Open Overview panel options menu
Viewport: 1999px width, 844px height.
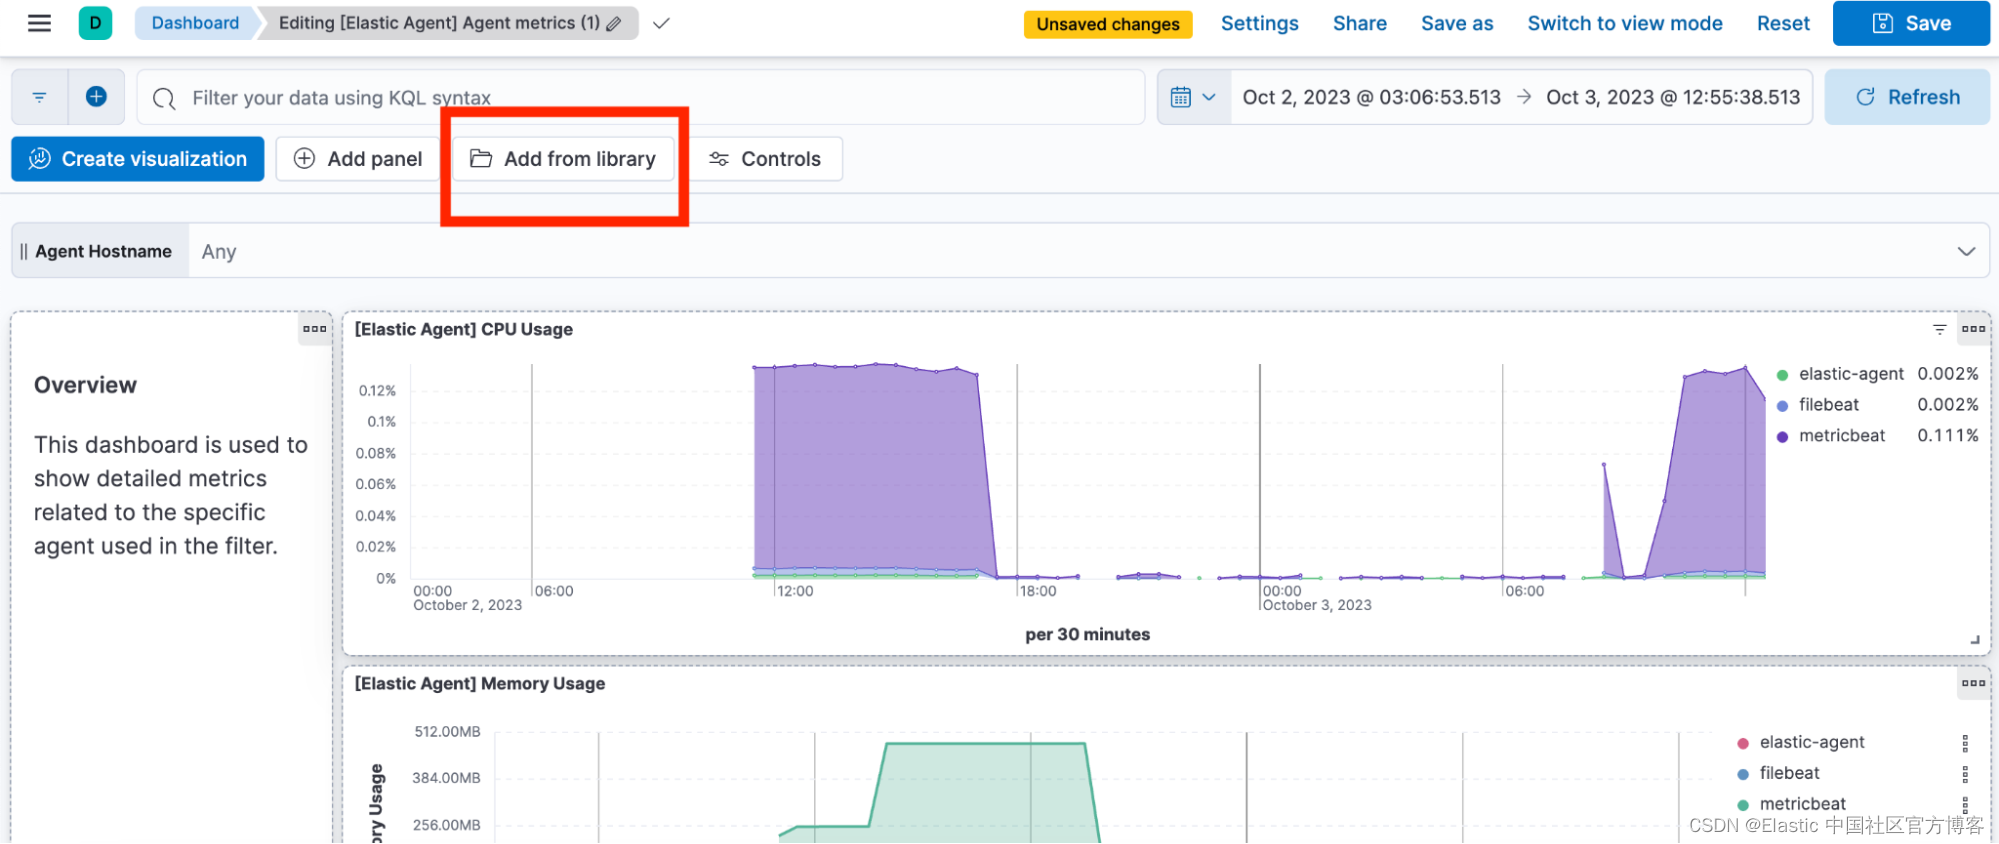314,328
